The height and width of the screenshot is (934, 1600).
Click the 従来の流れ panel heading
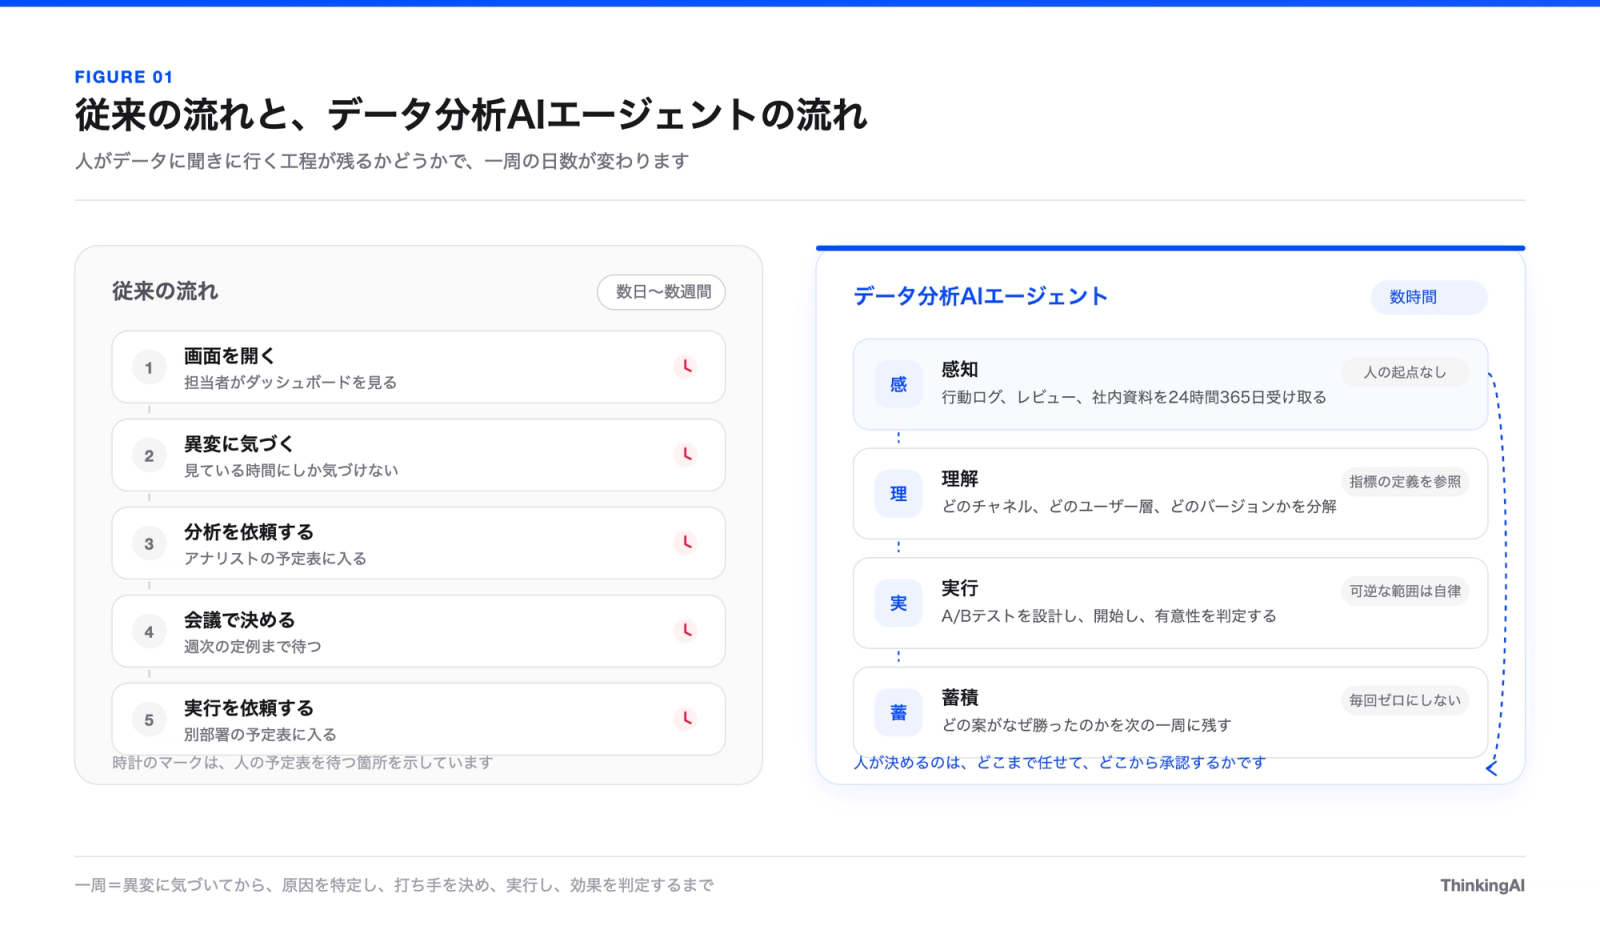(165, 291)
